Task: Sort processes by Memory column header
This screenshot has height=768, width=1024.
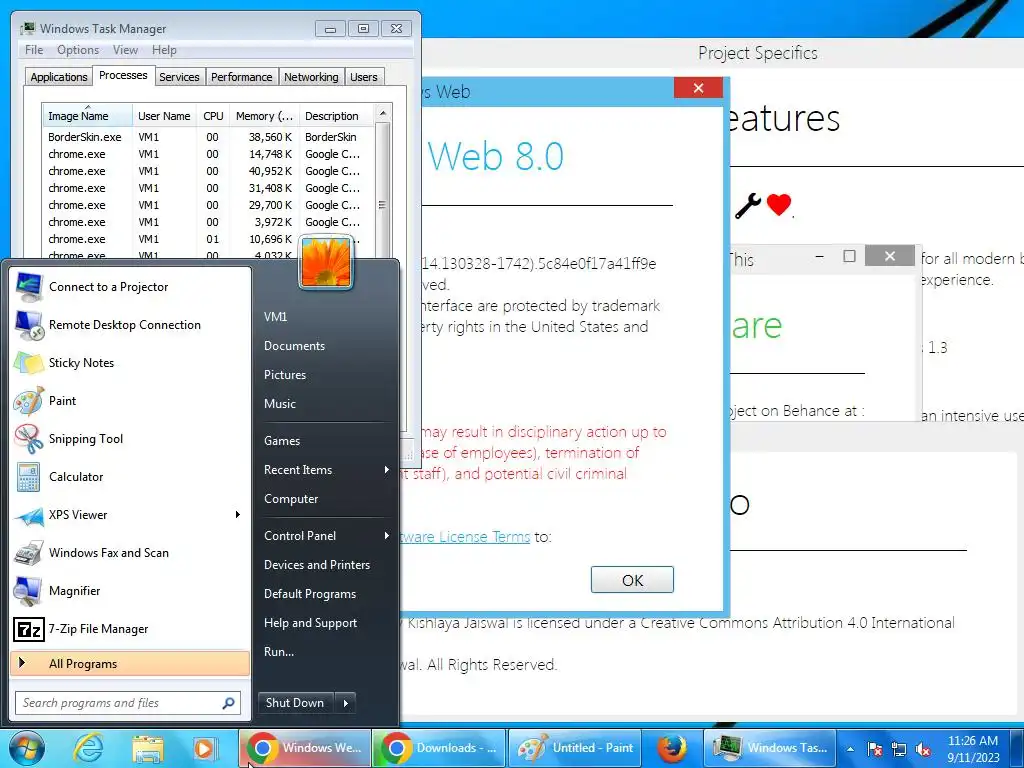Action: [264, 116]
